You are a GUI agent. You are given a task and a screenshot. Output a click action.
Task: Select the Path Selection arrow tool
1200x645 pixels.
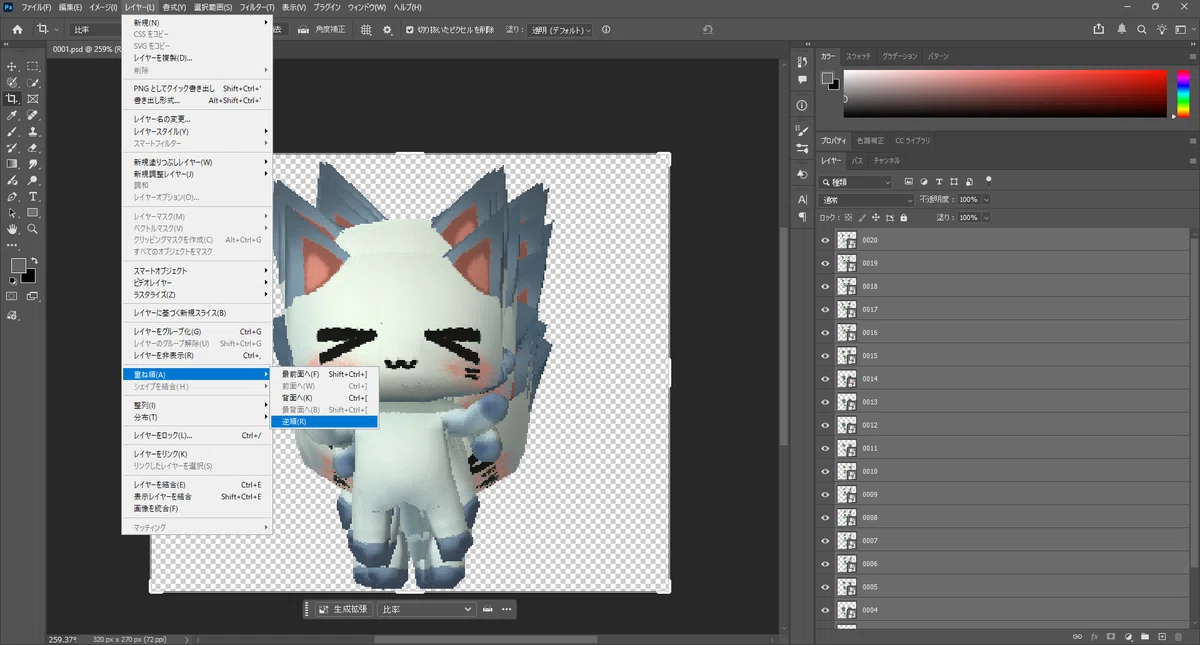(12, 213)
